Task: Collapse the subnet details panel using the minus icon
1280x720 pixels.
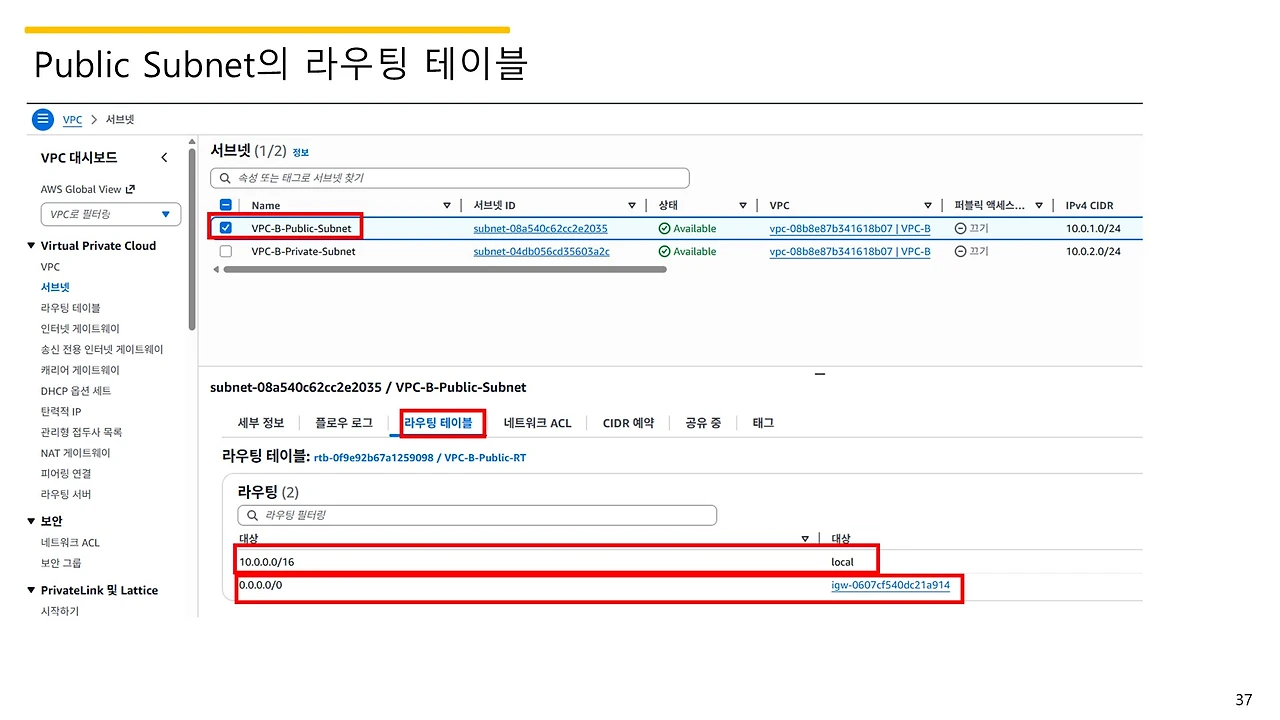Action: (820, 374)
